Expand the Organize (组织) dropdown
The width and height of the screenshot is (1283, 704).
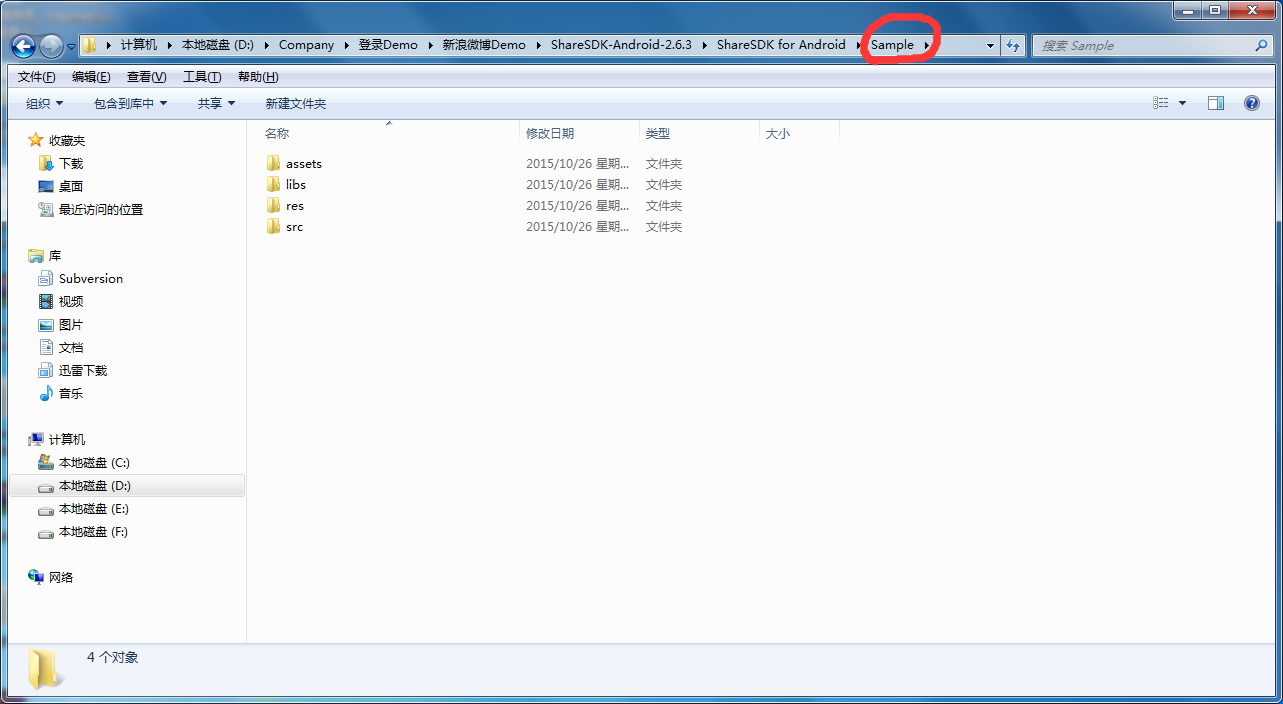45,103
